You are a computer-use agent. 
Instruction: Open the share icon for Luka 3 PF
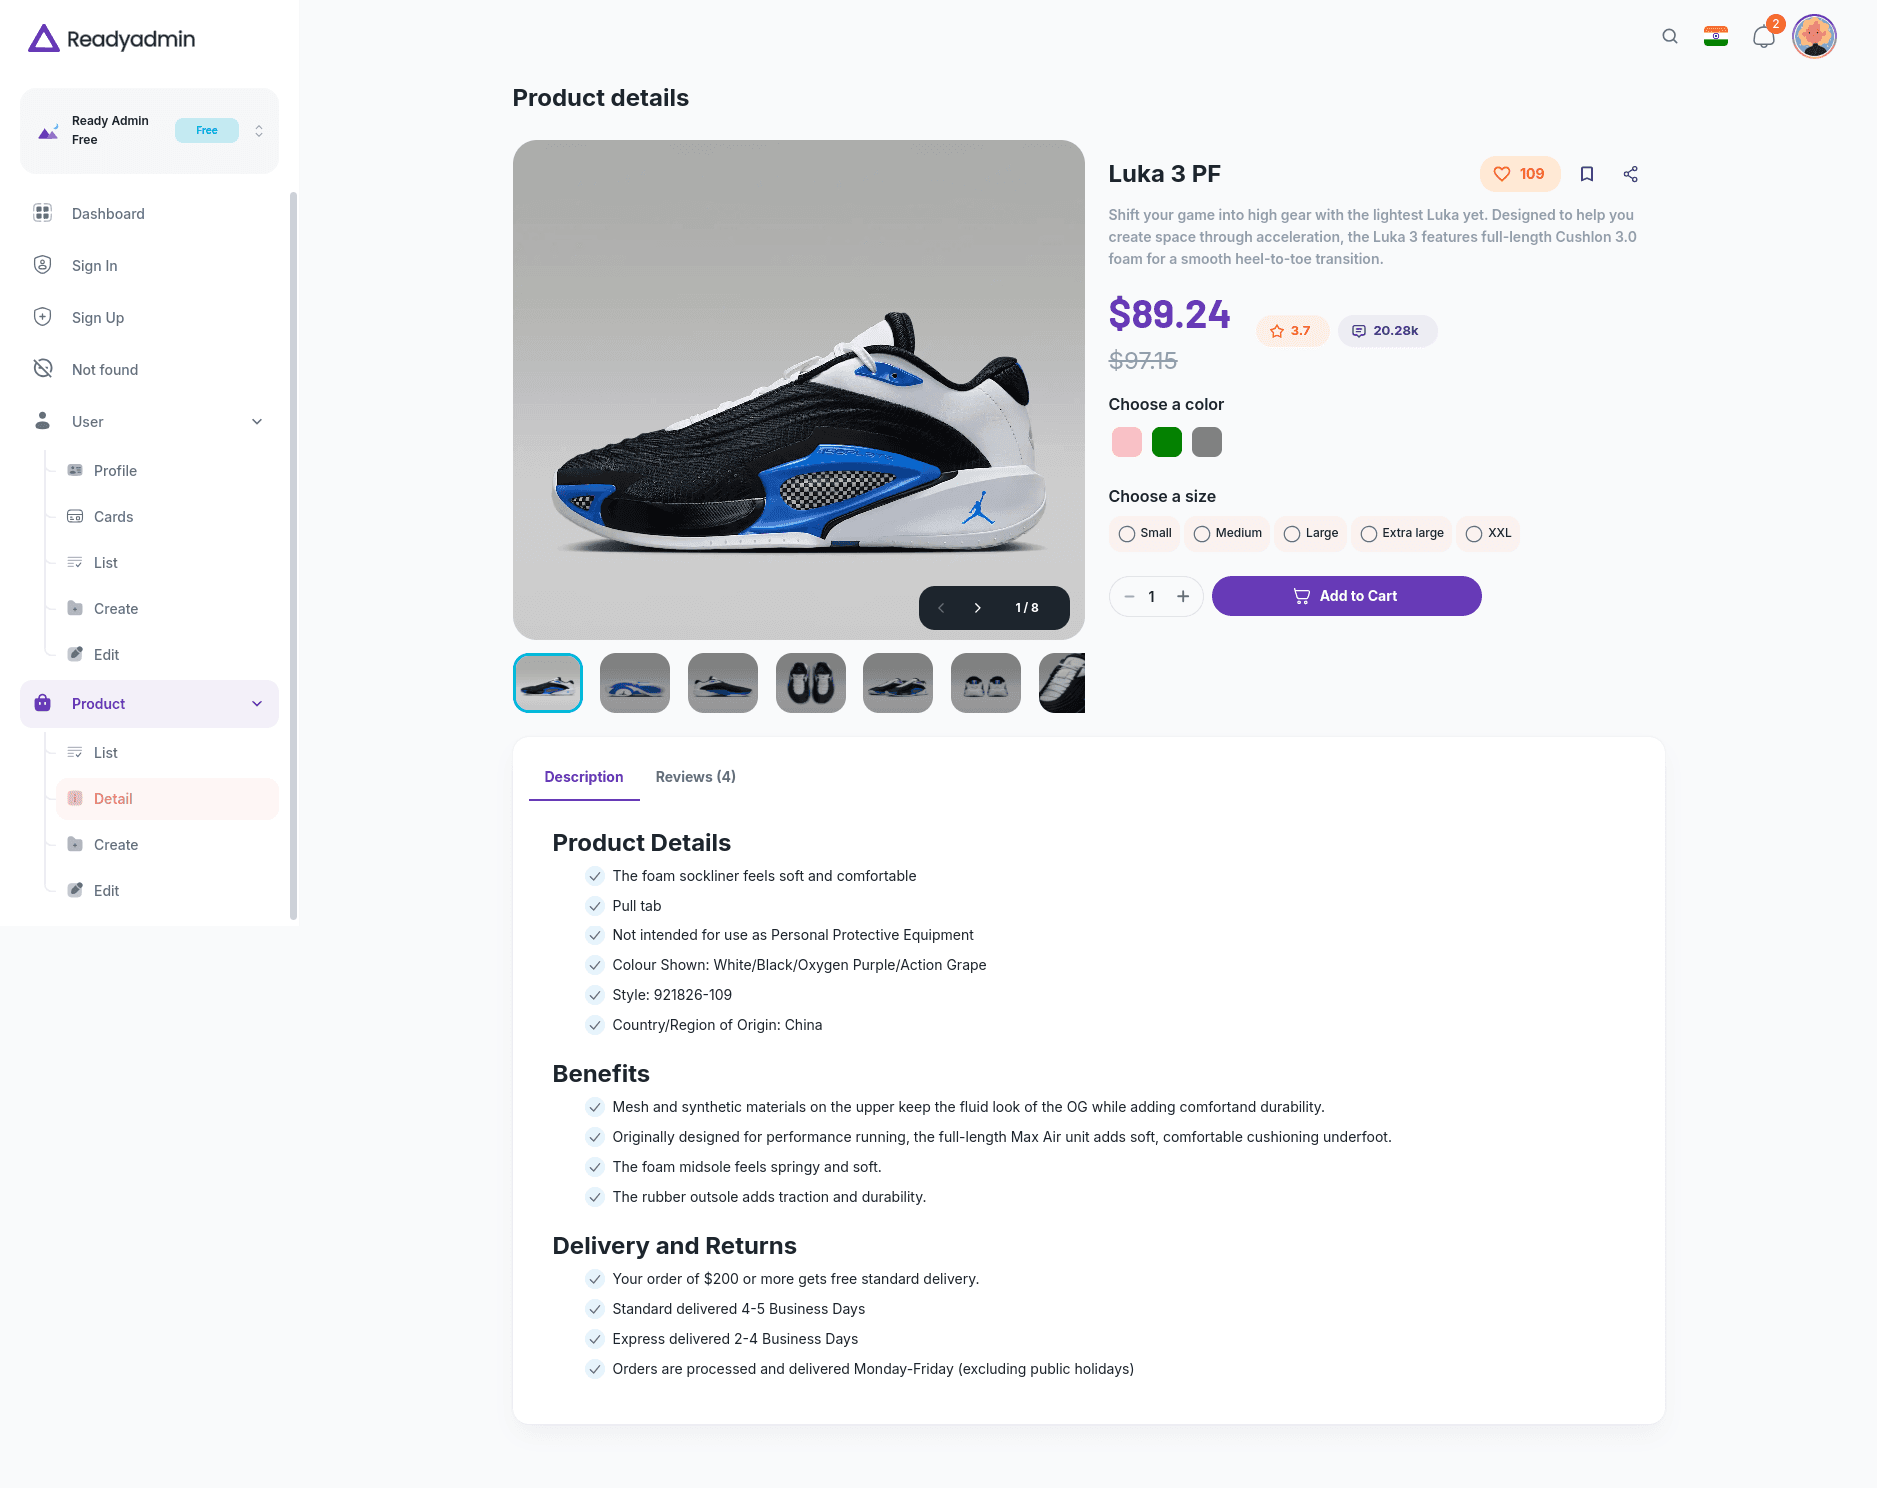pos(1629,174)
